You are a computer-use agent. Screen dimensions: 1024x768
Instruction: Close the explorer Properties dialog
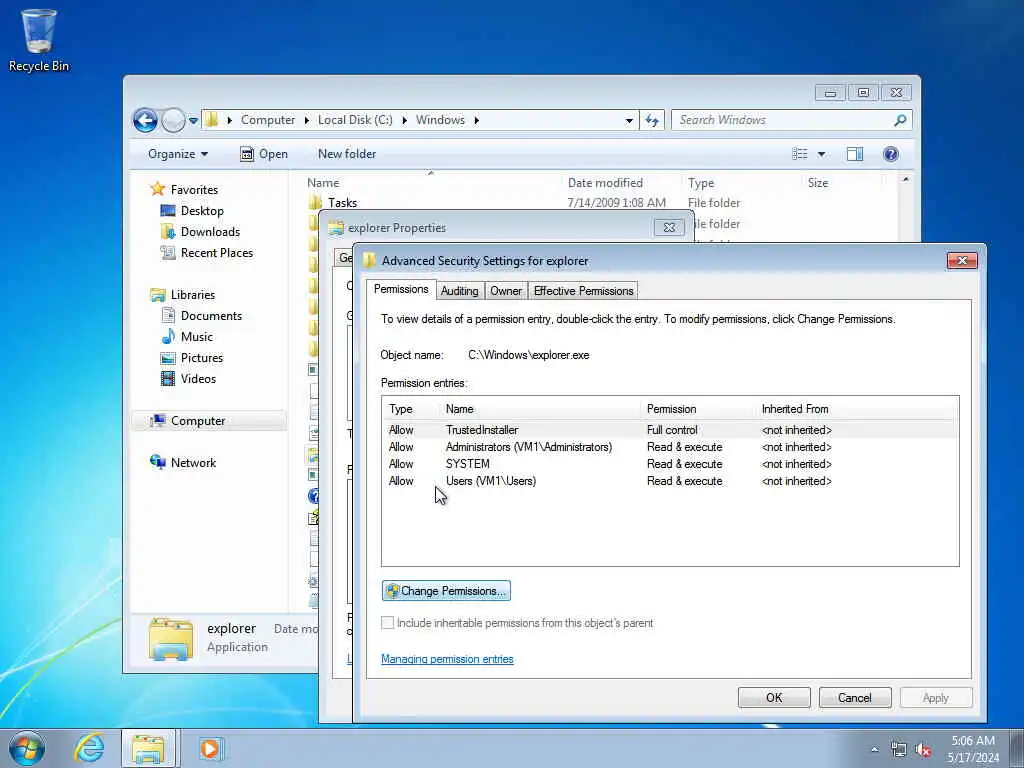point(669,227)
